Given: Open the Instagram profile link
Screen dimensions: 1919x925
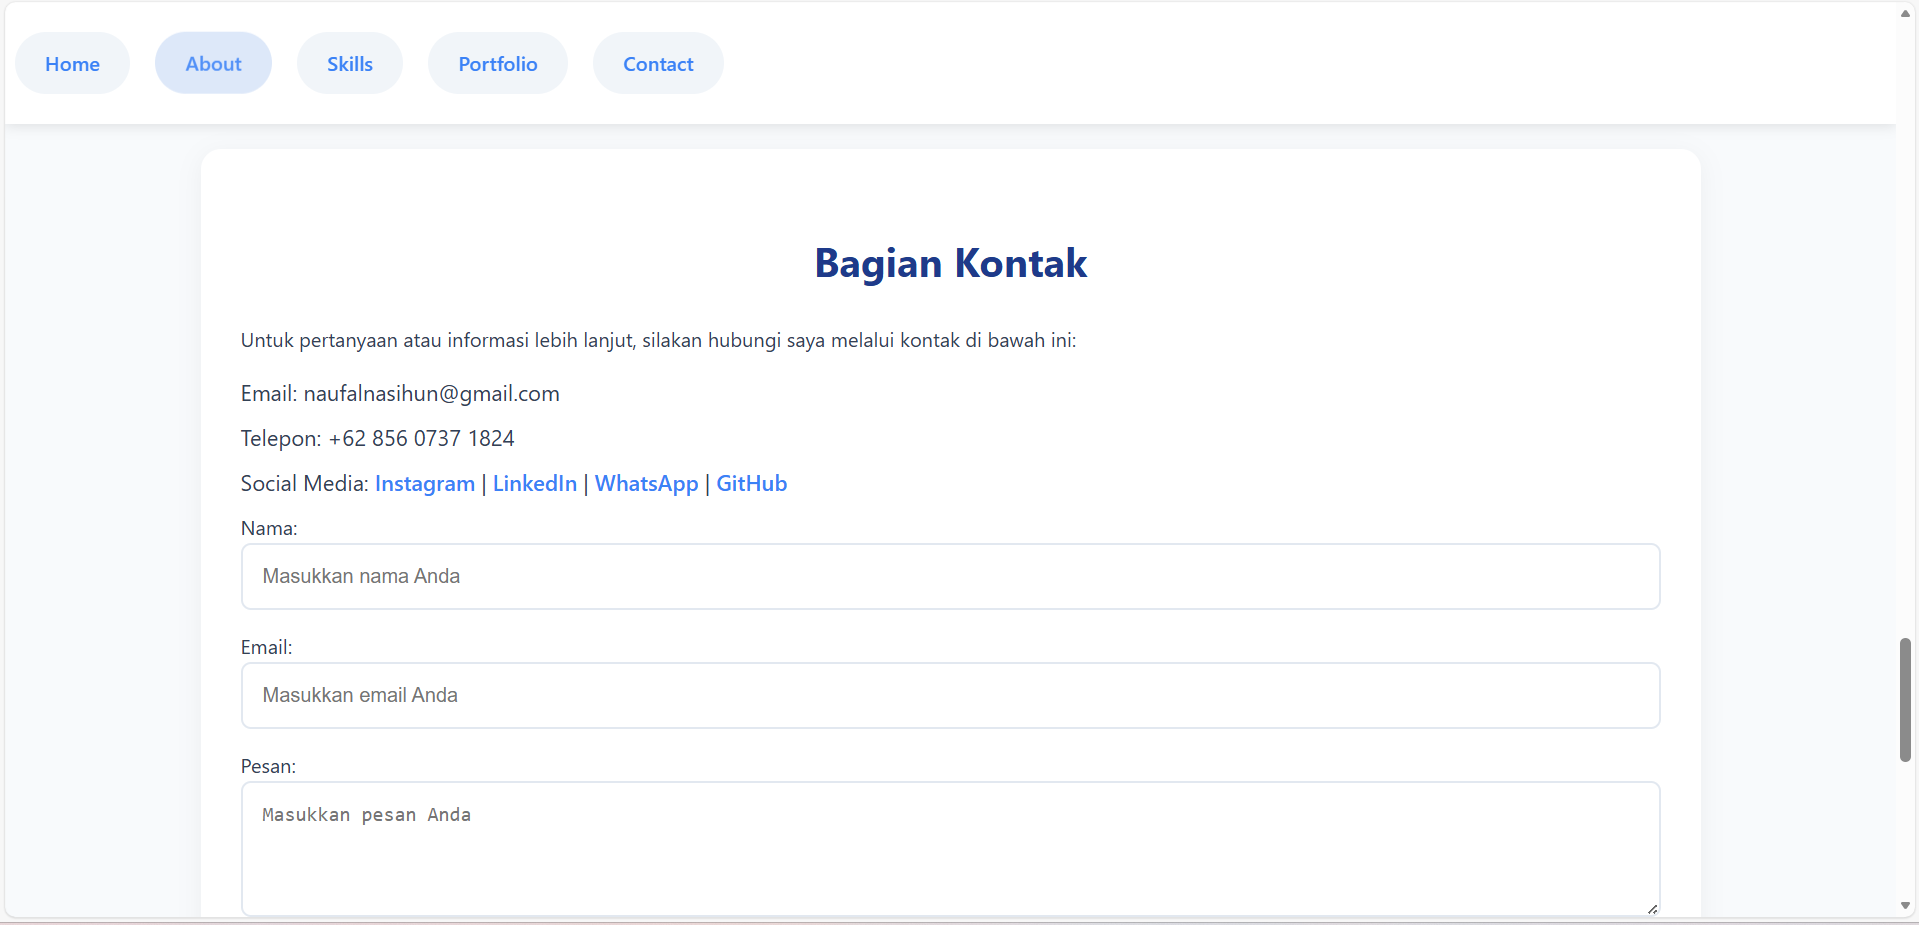Looking at the screenshot, I should (x=424, y=483).
